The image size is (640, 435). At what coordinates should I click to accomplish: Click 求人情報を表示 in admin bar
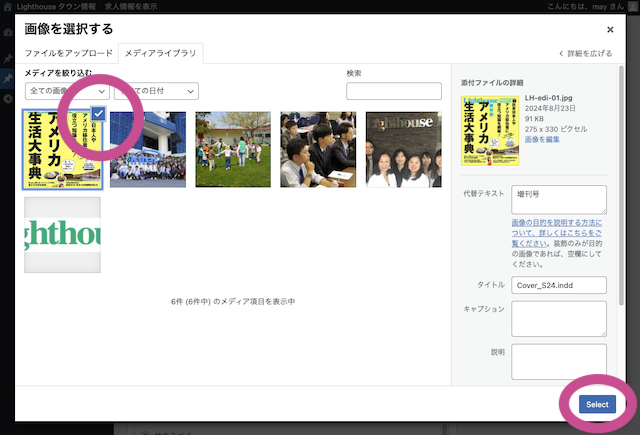[x=131, y=7]
